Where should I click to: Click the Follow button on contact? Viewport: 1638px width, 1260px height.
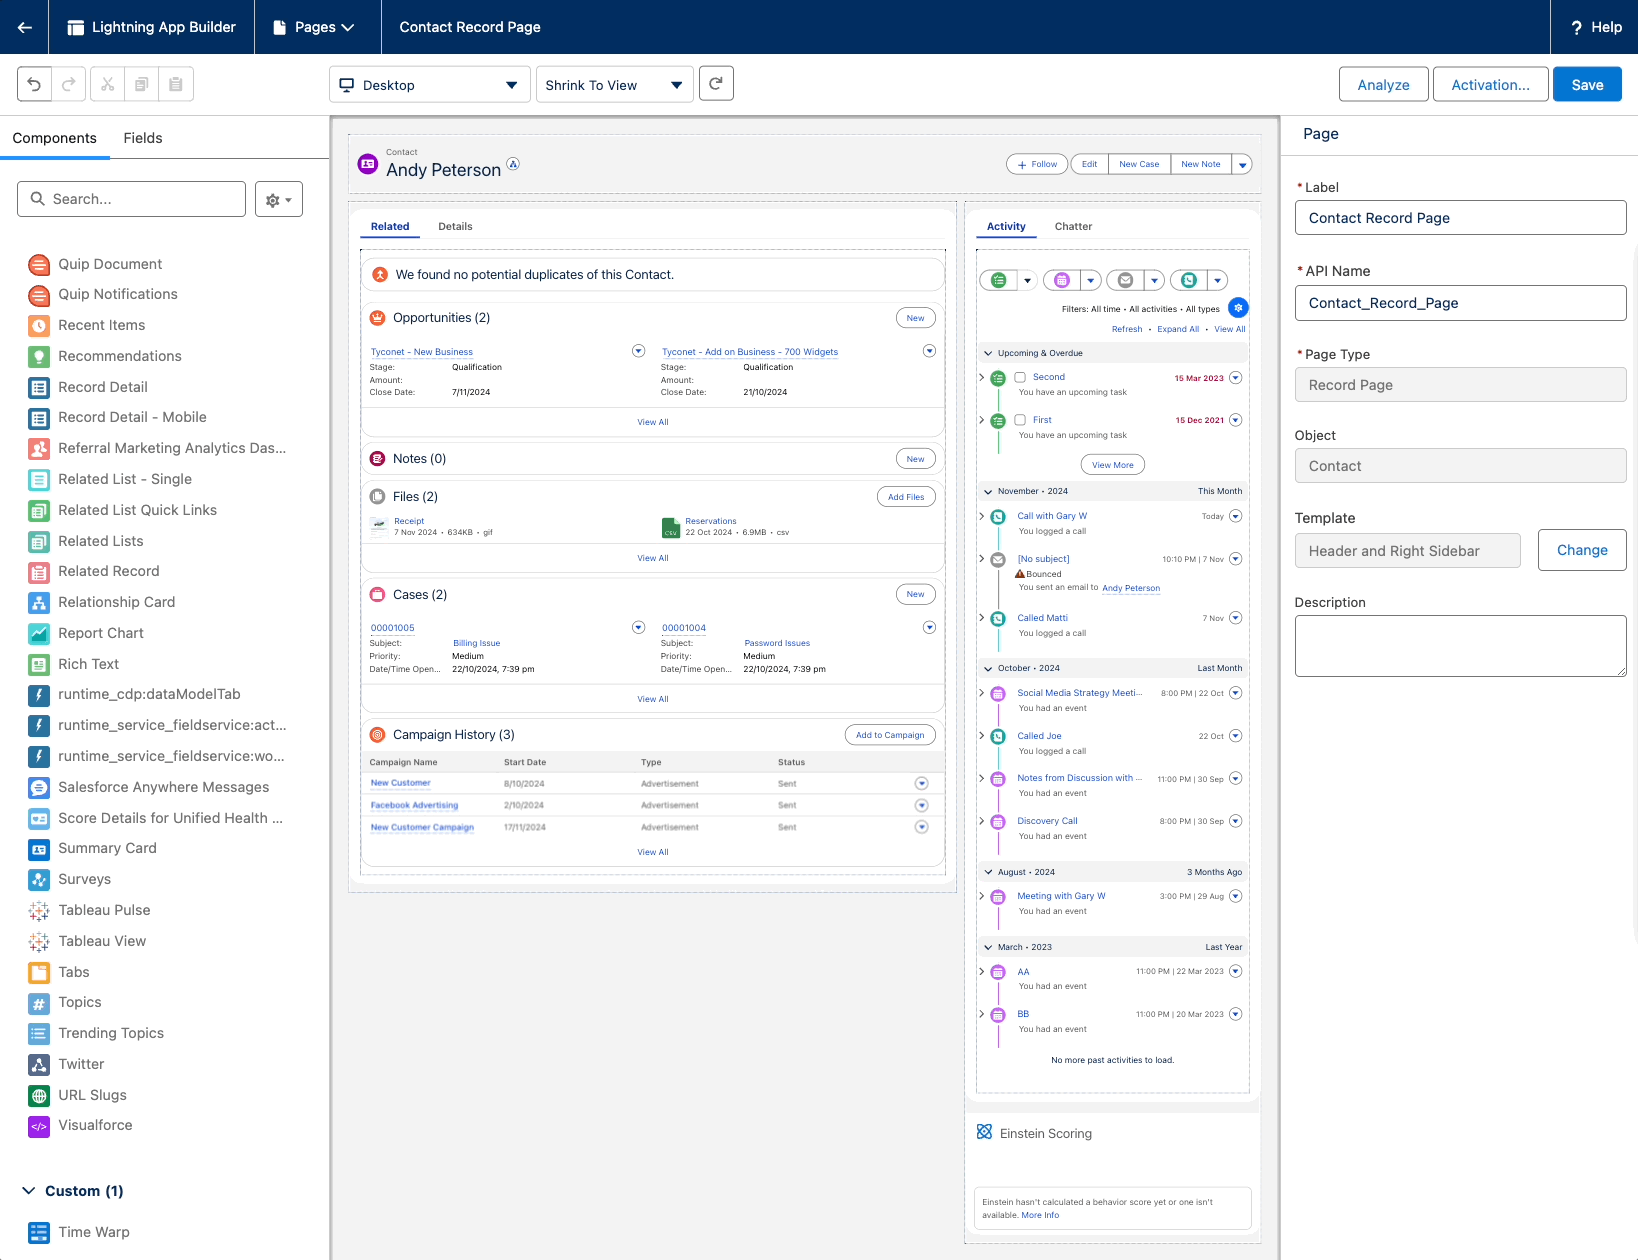tap(1037, 164)
